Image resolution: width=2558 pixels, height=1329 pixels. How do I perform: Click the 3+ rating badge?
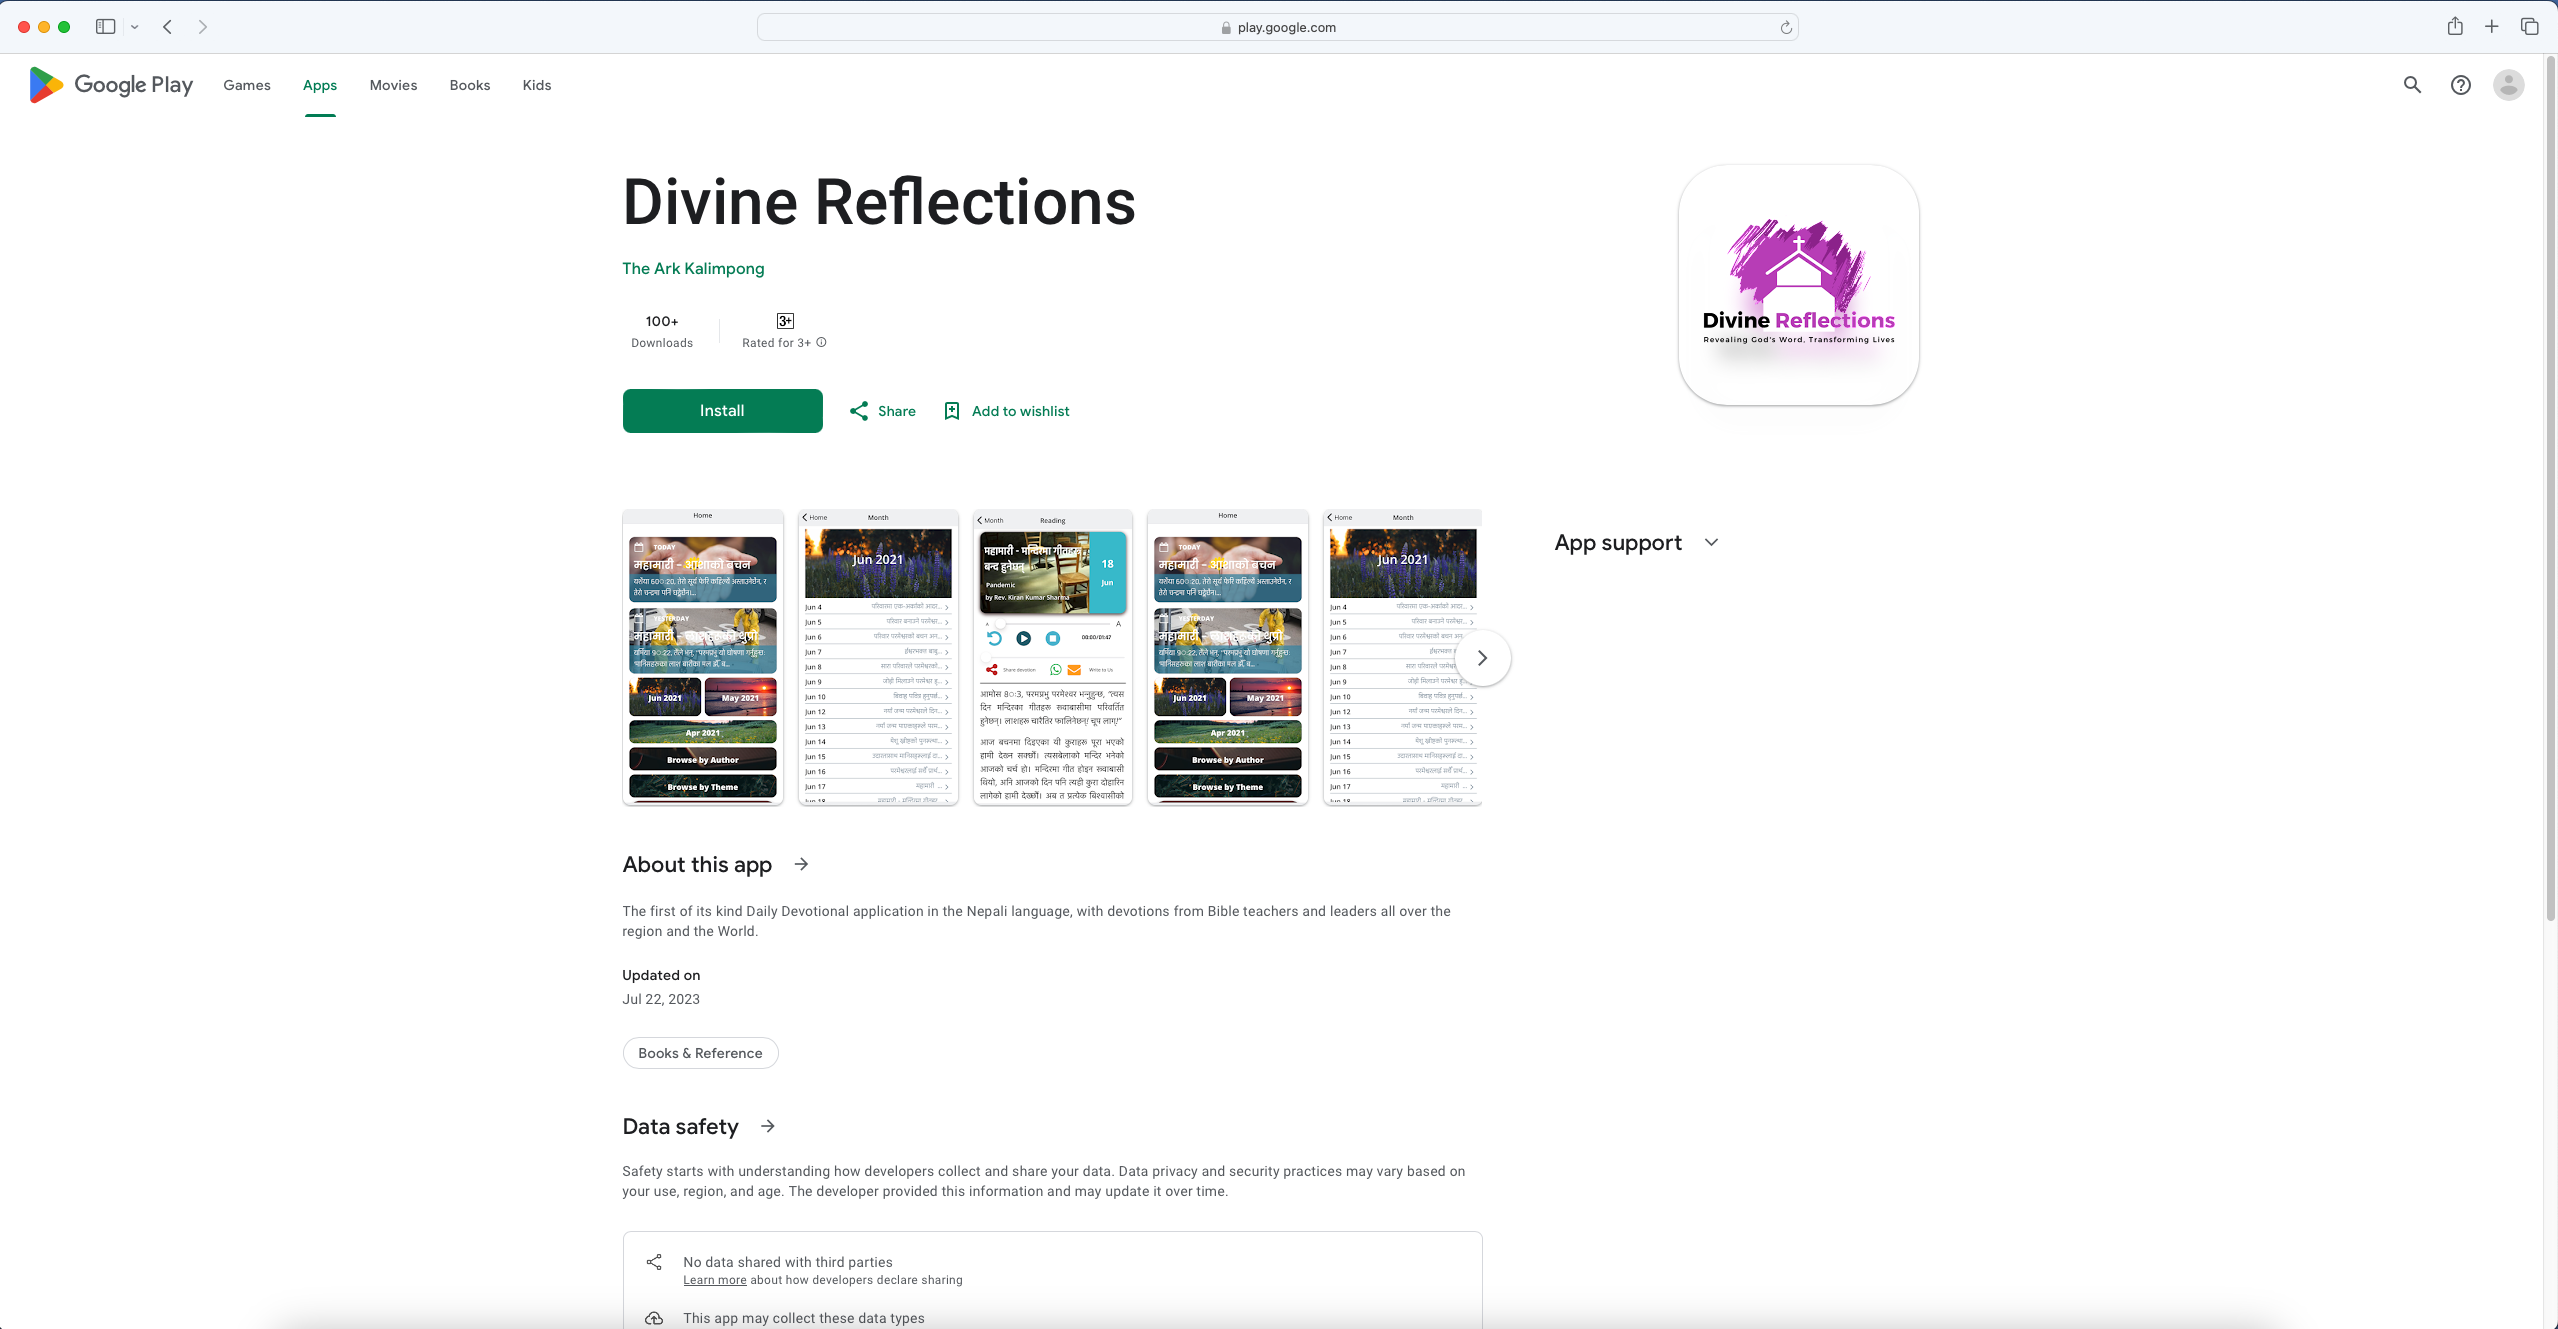click(x=785, y=321)
